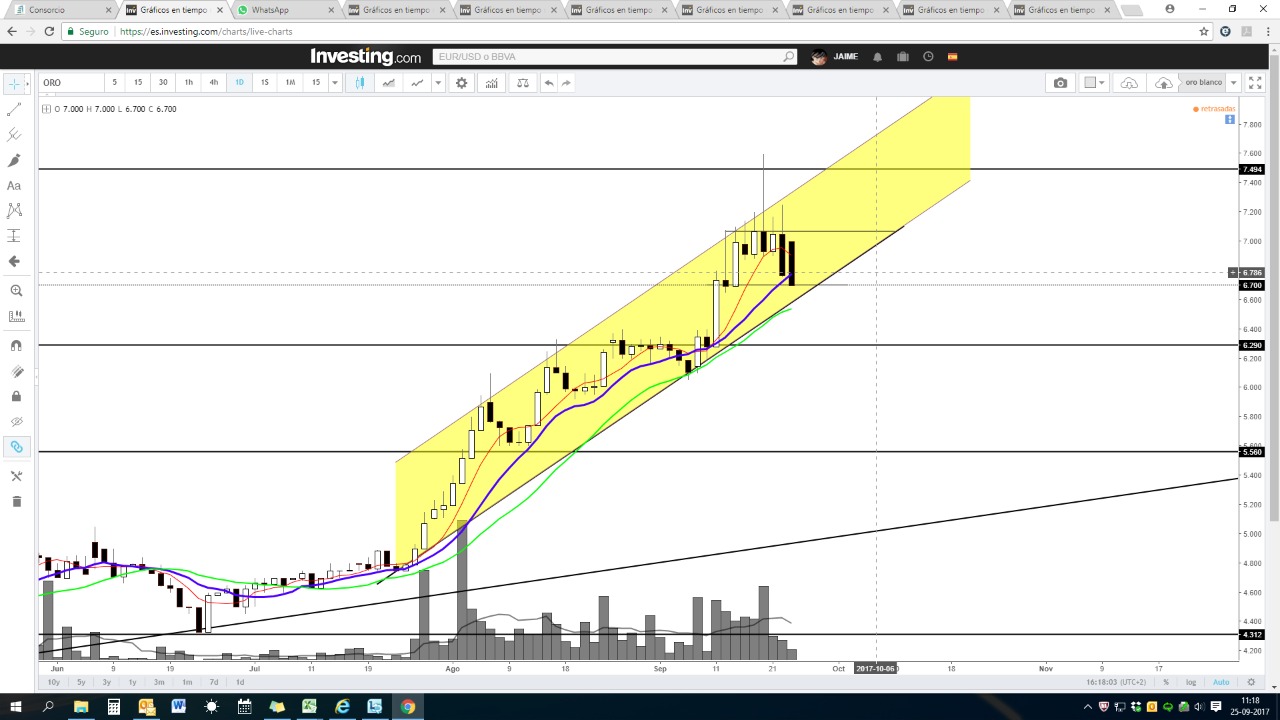Toggle the percent scale button
The image size is (1280, 720).
point(1165,682)
